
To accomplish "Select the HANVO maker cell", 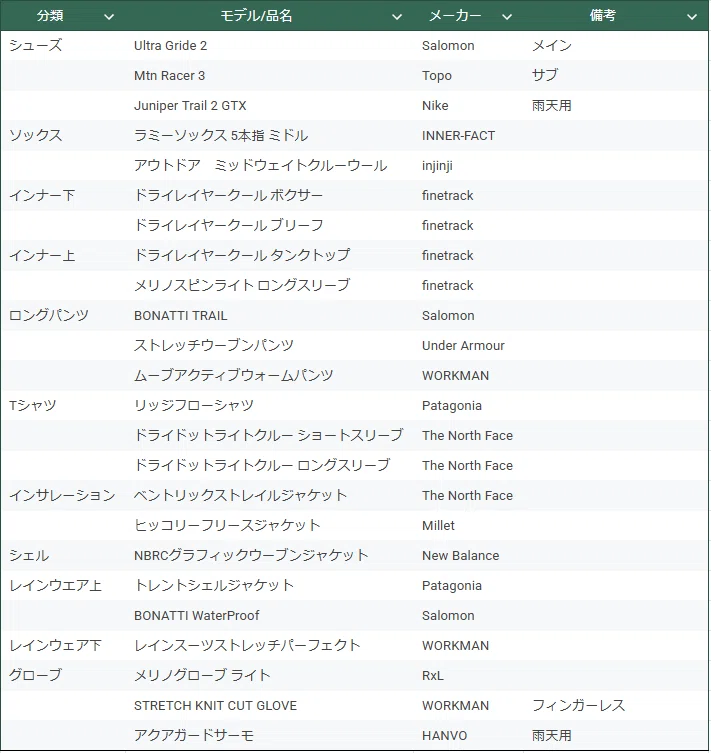I will [445, 735].
